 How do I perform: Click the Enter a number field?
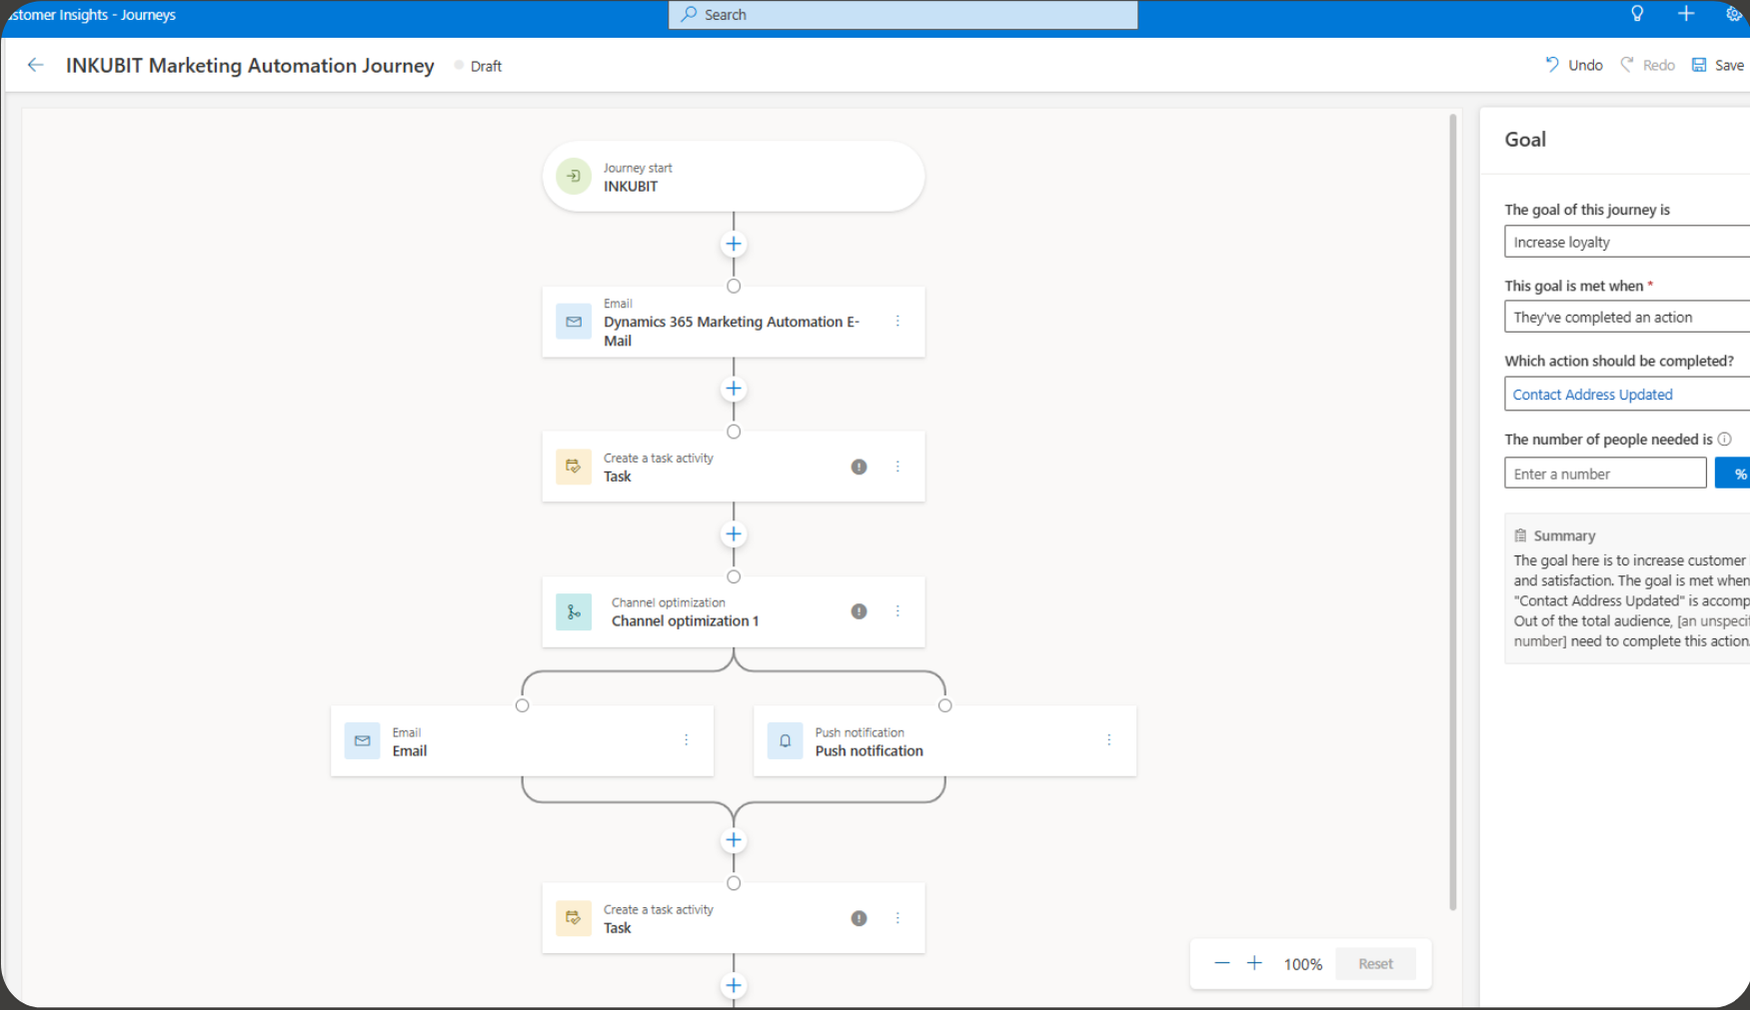tap(1605, 473)
